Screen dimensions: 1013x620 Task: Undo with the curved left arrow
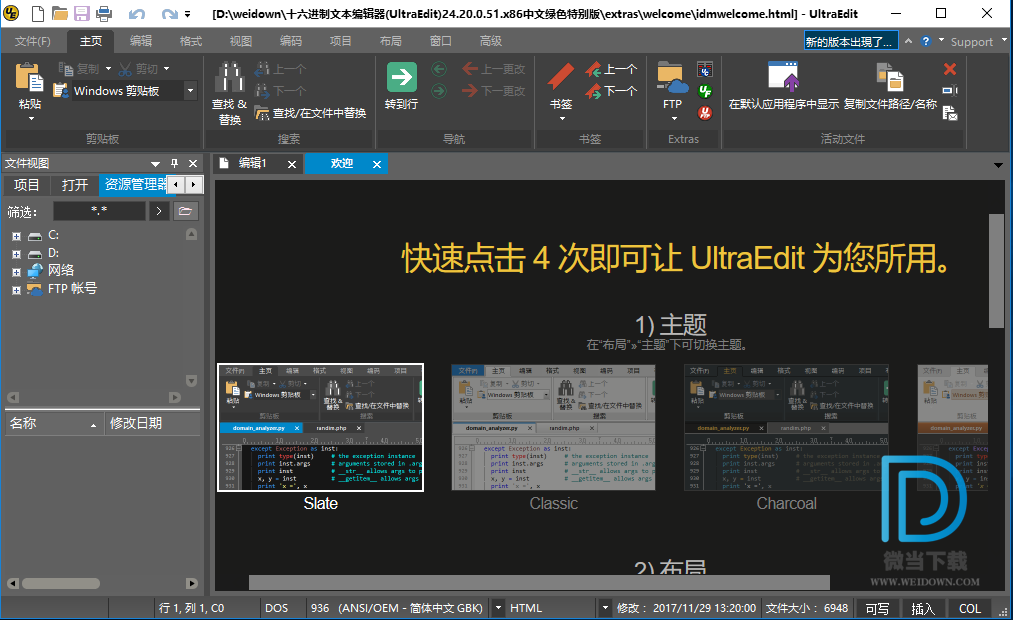137,14
